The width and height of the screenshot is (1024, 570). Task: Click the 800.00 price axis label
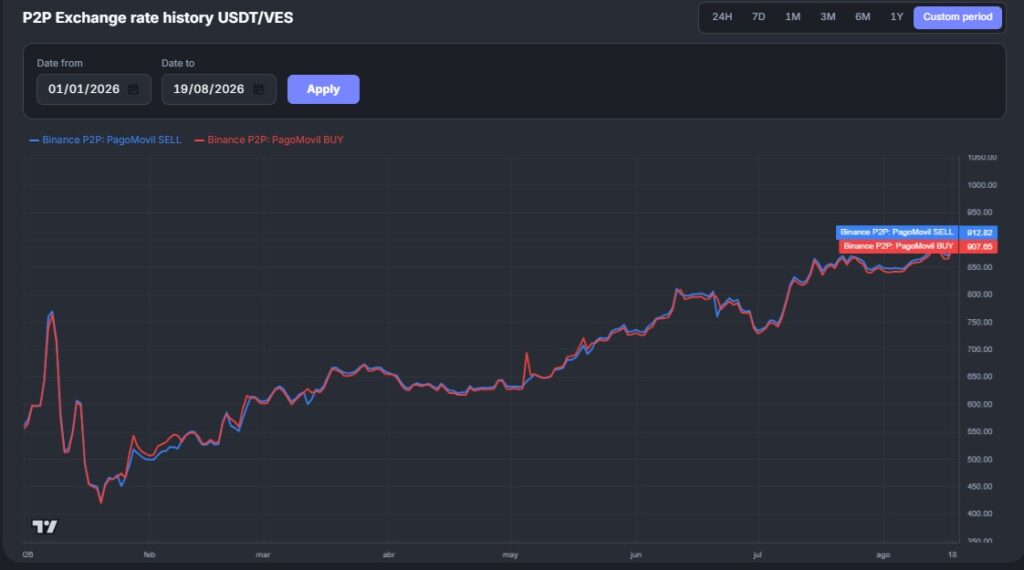point(980,294)
